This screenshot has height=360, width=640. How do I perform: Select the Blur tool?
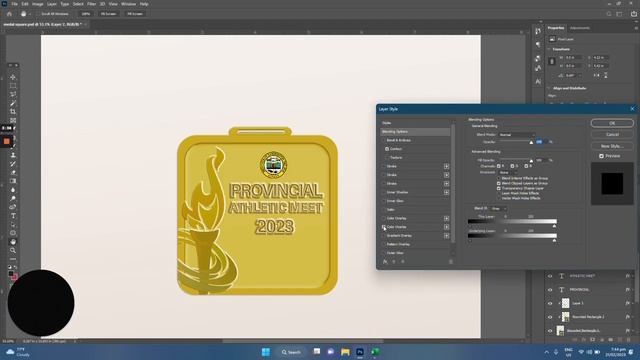coord(13,190)
